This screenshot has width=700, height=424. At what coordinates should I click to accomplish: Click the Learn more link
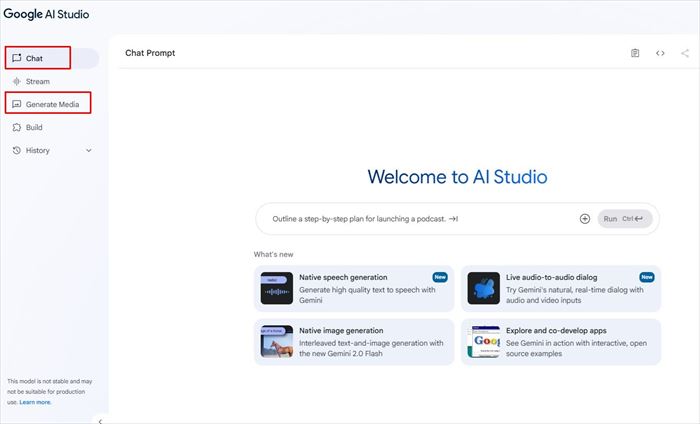(x=35, y=402)
